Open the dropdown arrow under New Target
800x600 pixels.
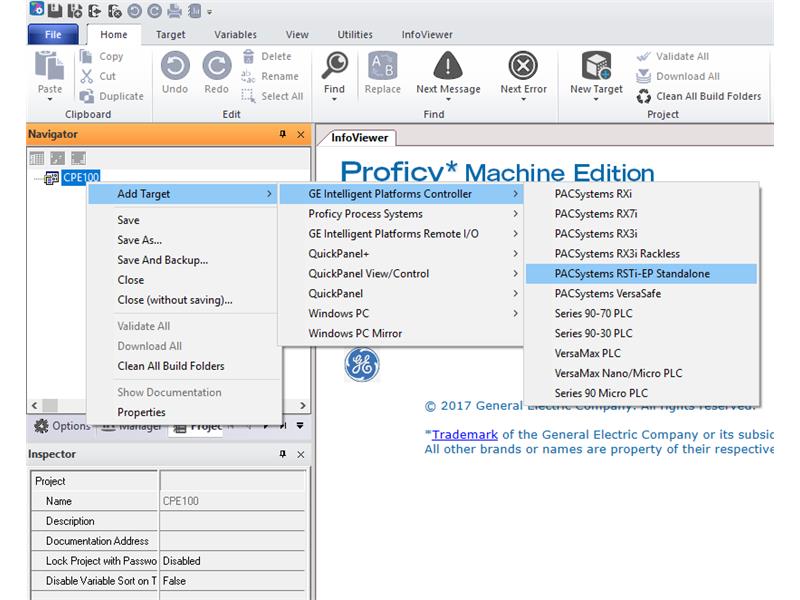tap(596, 99)
